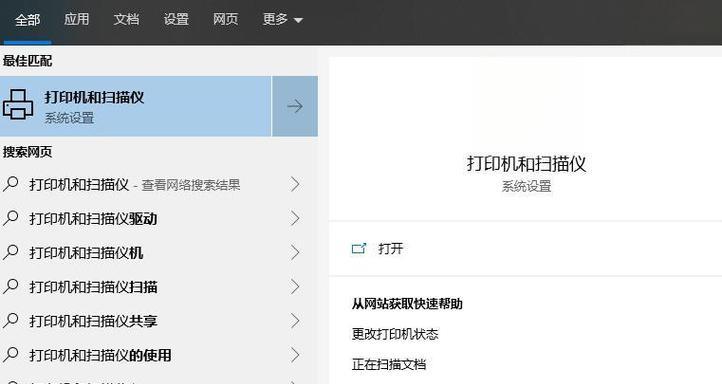
Task: Select the 打印机和扫描仪驱动 web suggestion
Action: 158,219
